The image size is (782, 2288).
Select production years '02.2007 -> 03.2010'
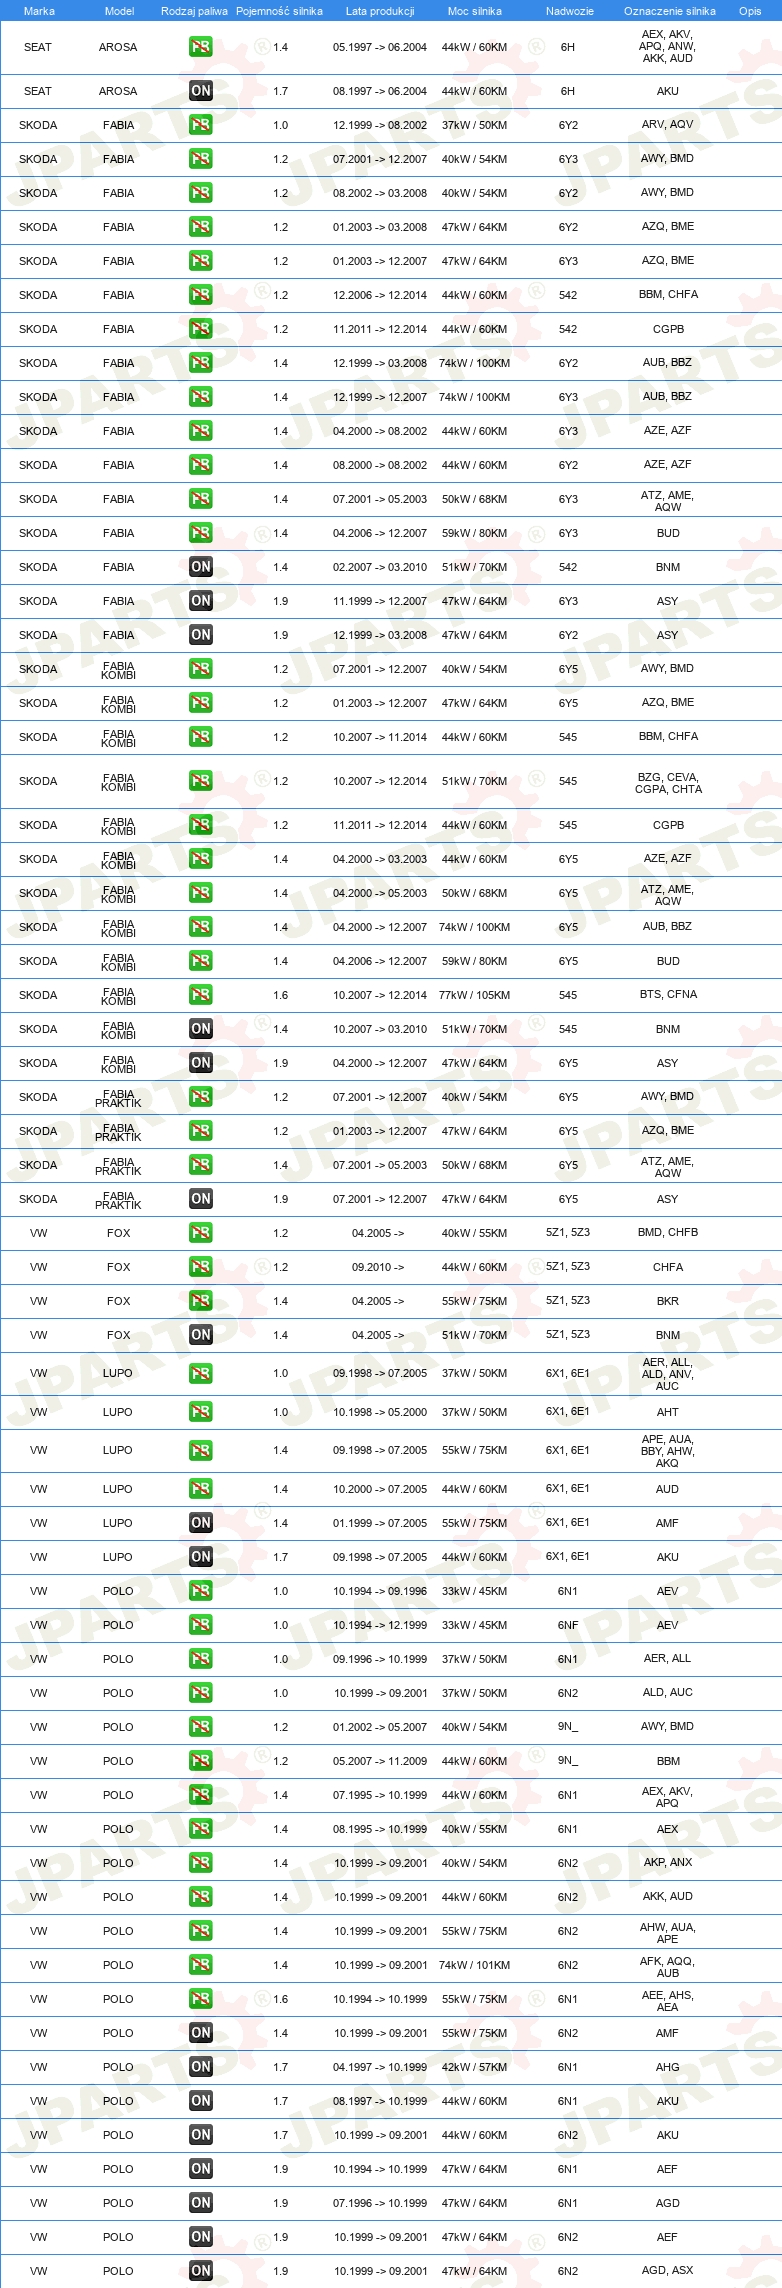380,567
